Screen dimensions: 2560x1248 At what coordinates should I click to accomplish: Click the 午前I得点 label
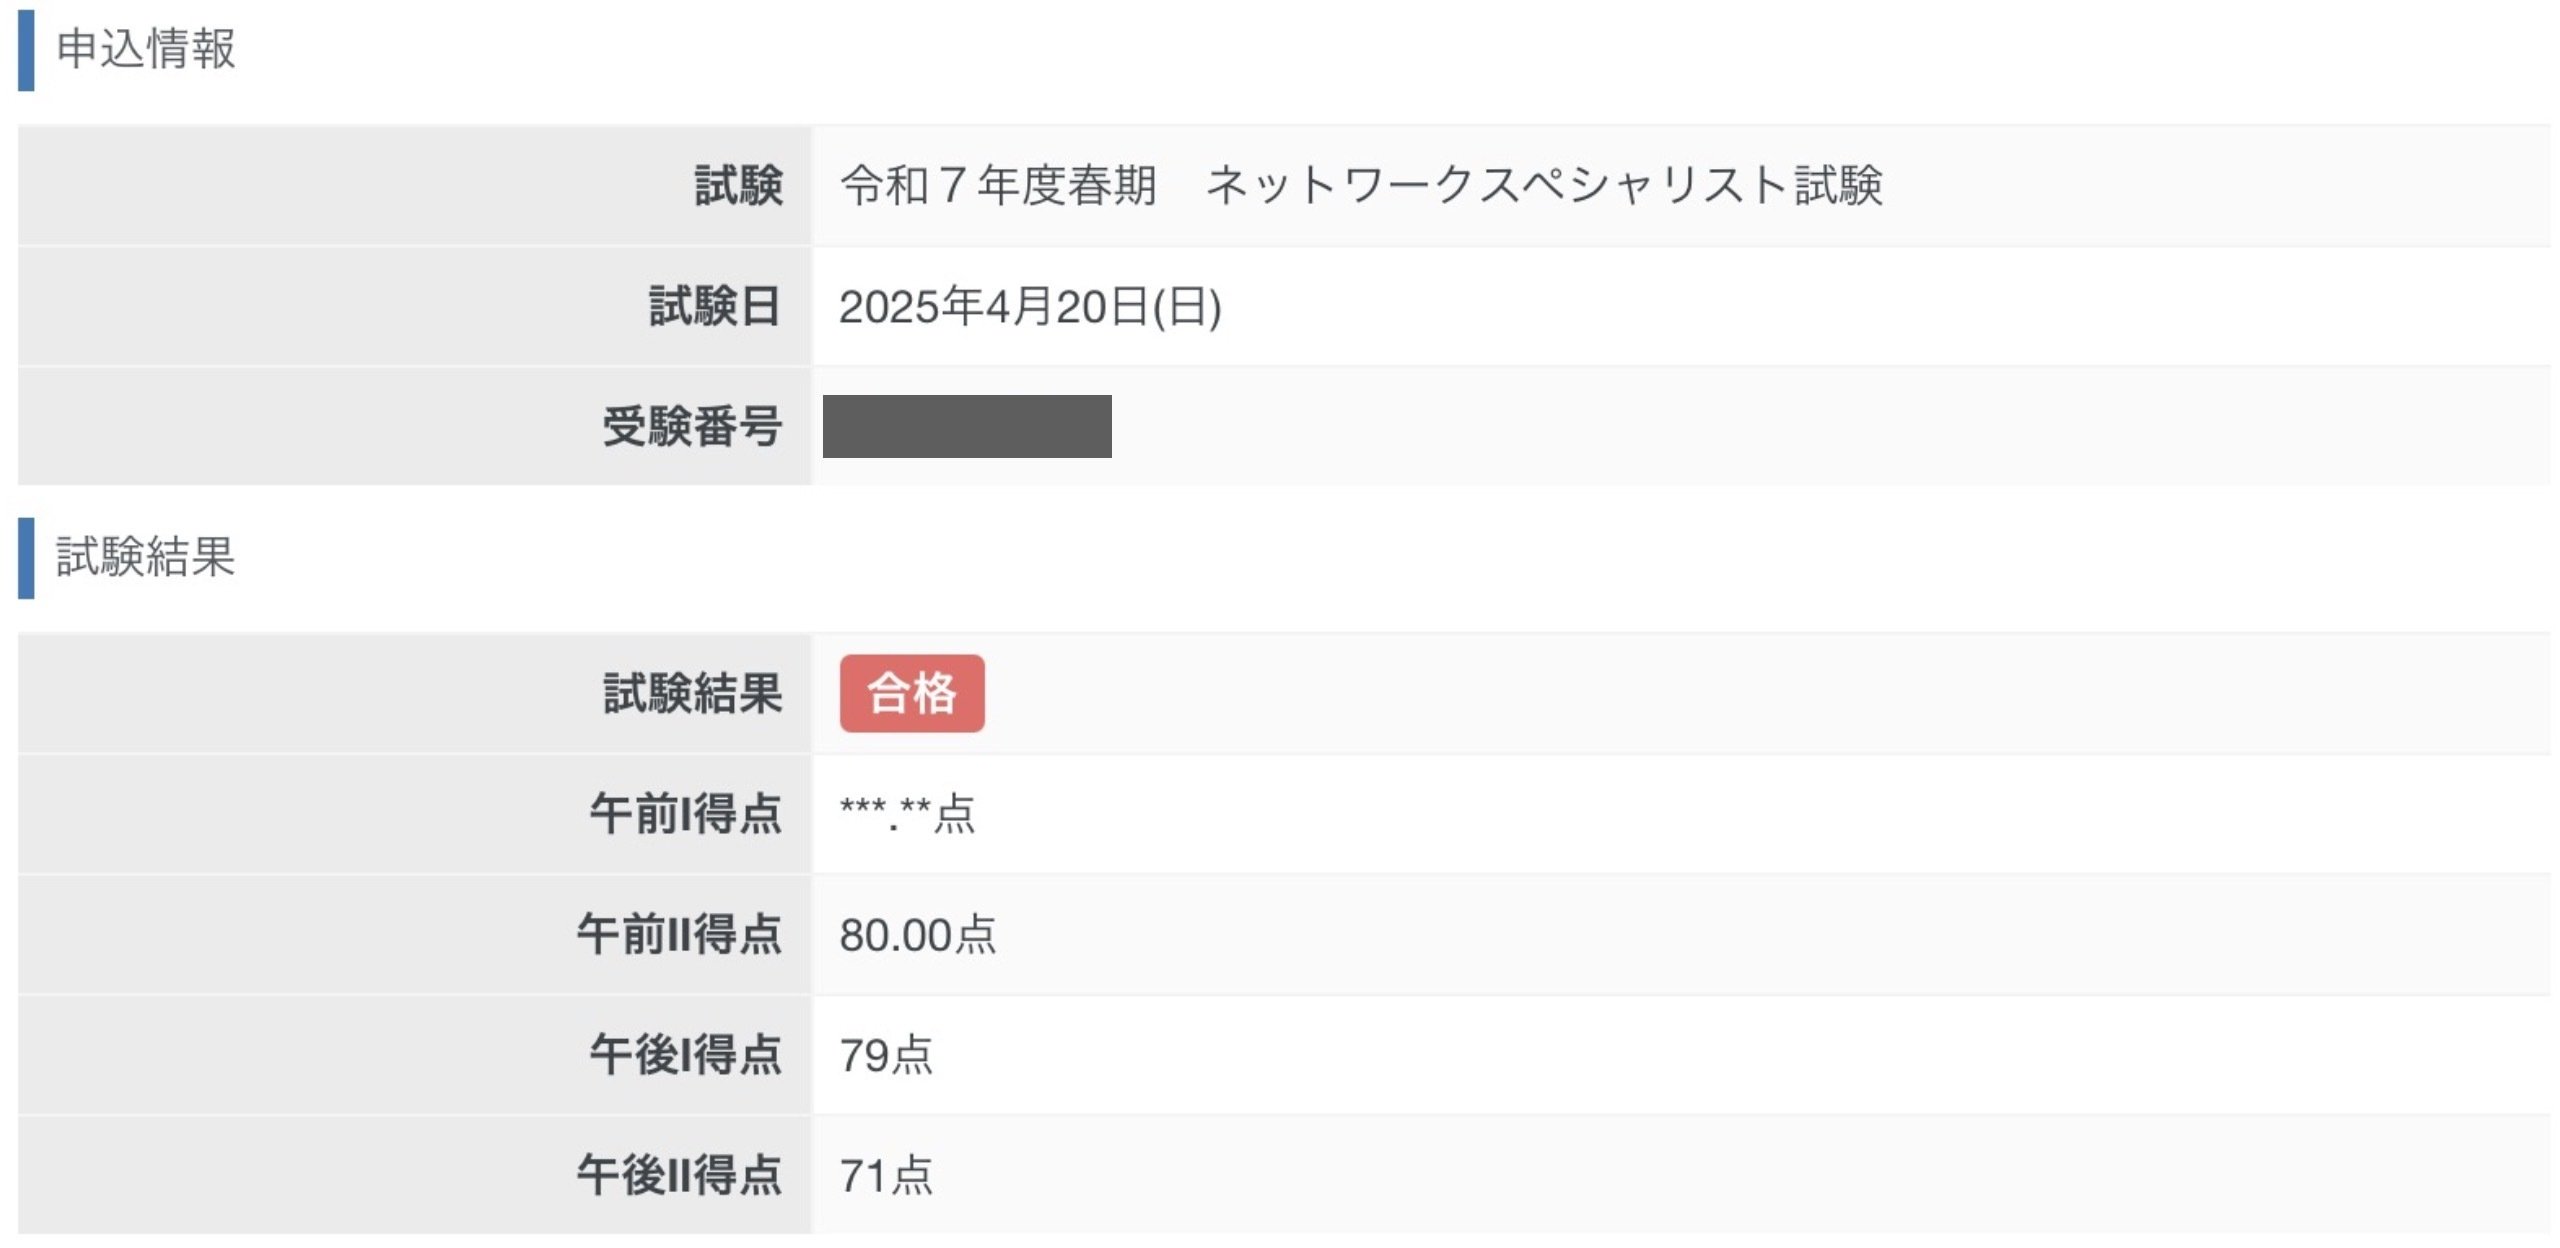685,814
